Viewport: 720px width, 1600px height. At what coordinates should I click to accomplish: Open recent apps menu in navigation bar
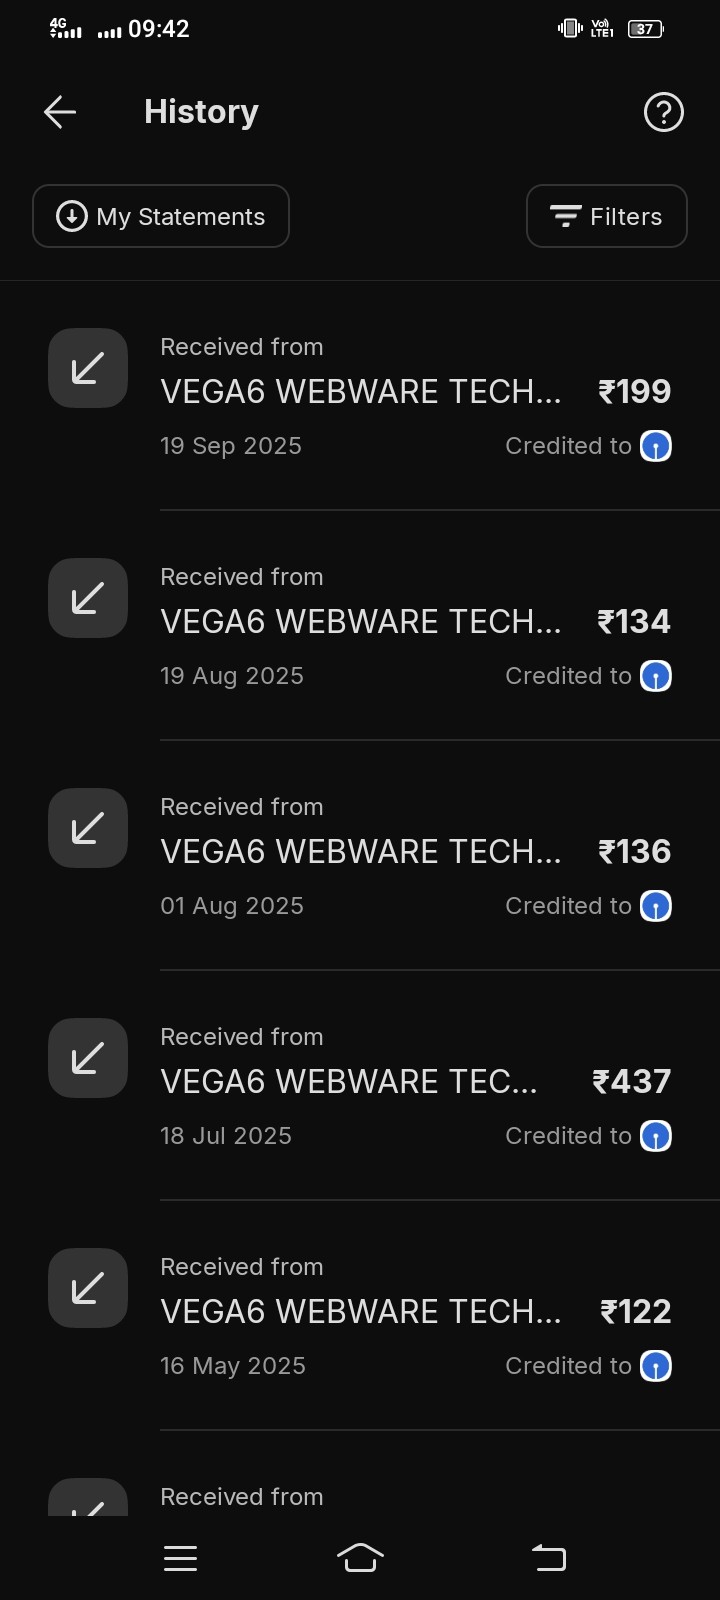[x=180, y=1558]
